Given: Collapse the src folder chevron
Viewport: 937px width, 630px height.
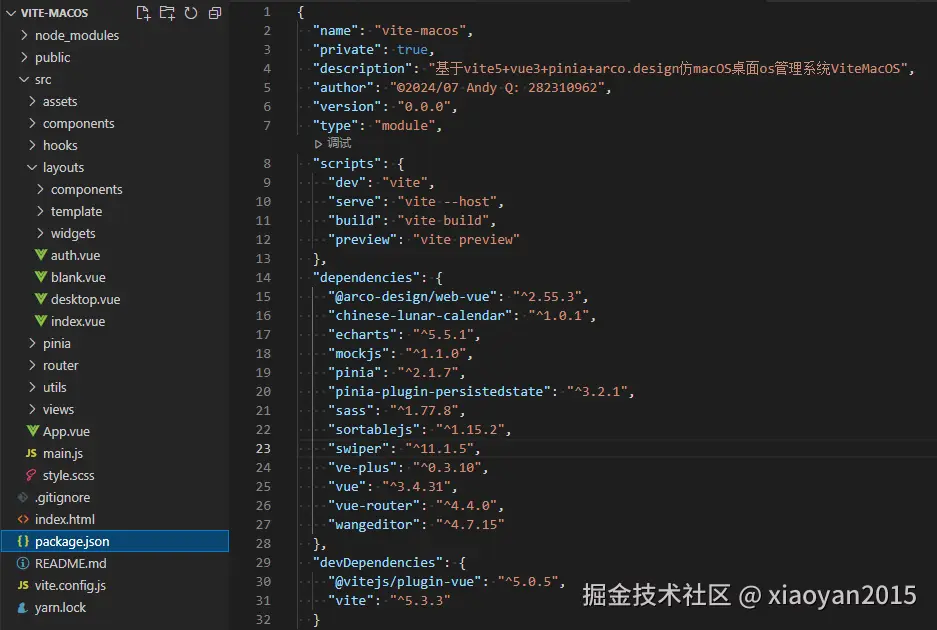Looking at the screenshot, I should pyautogui.click(x=24, y=79).
